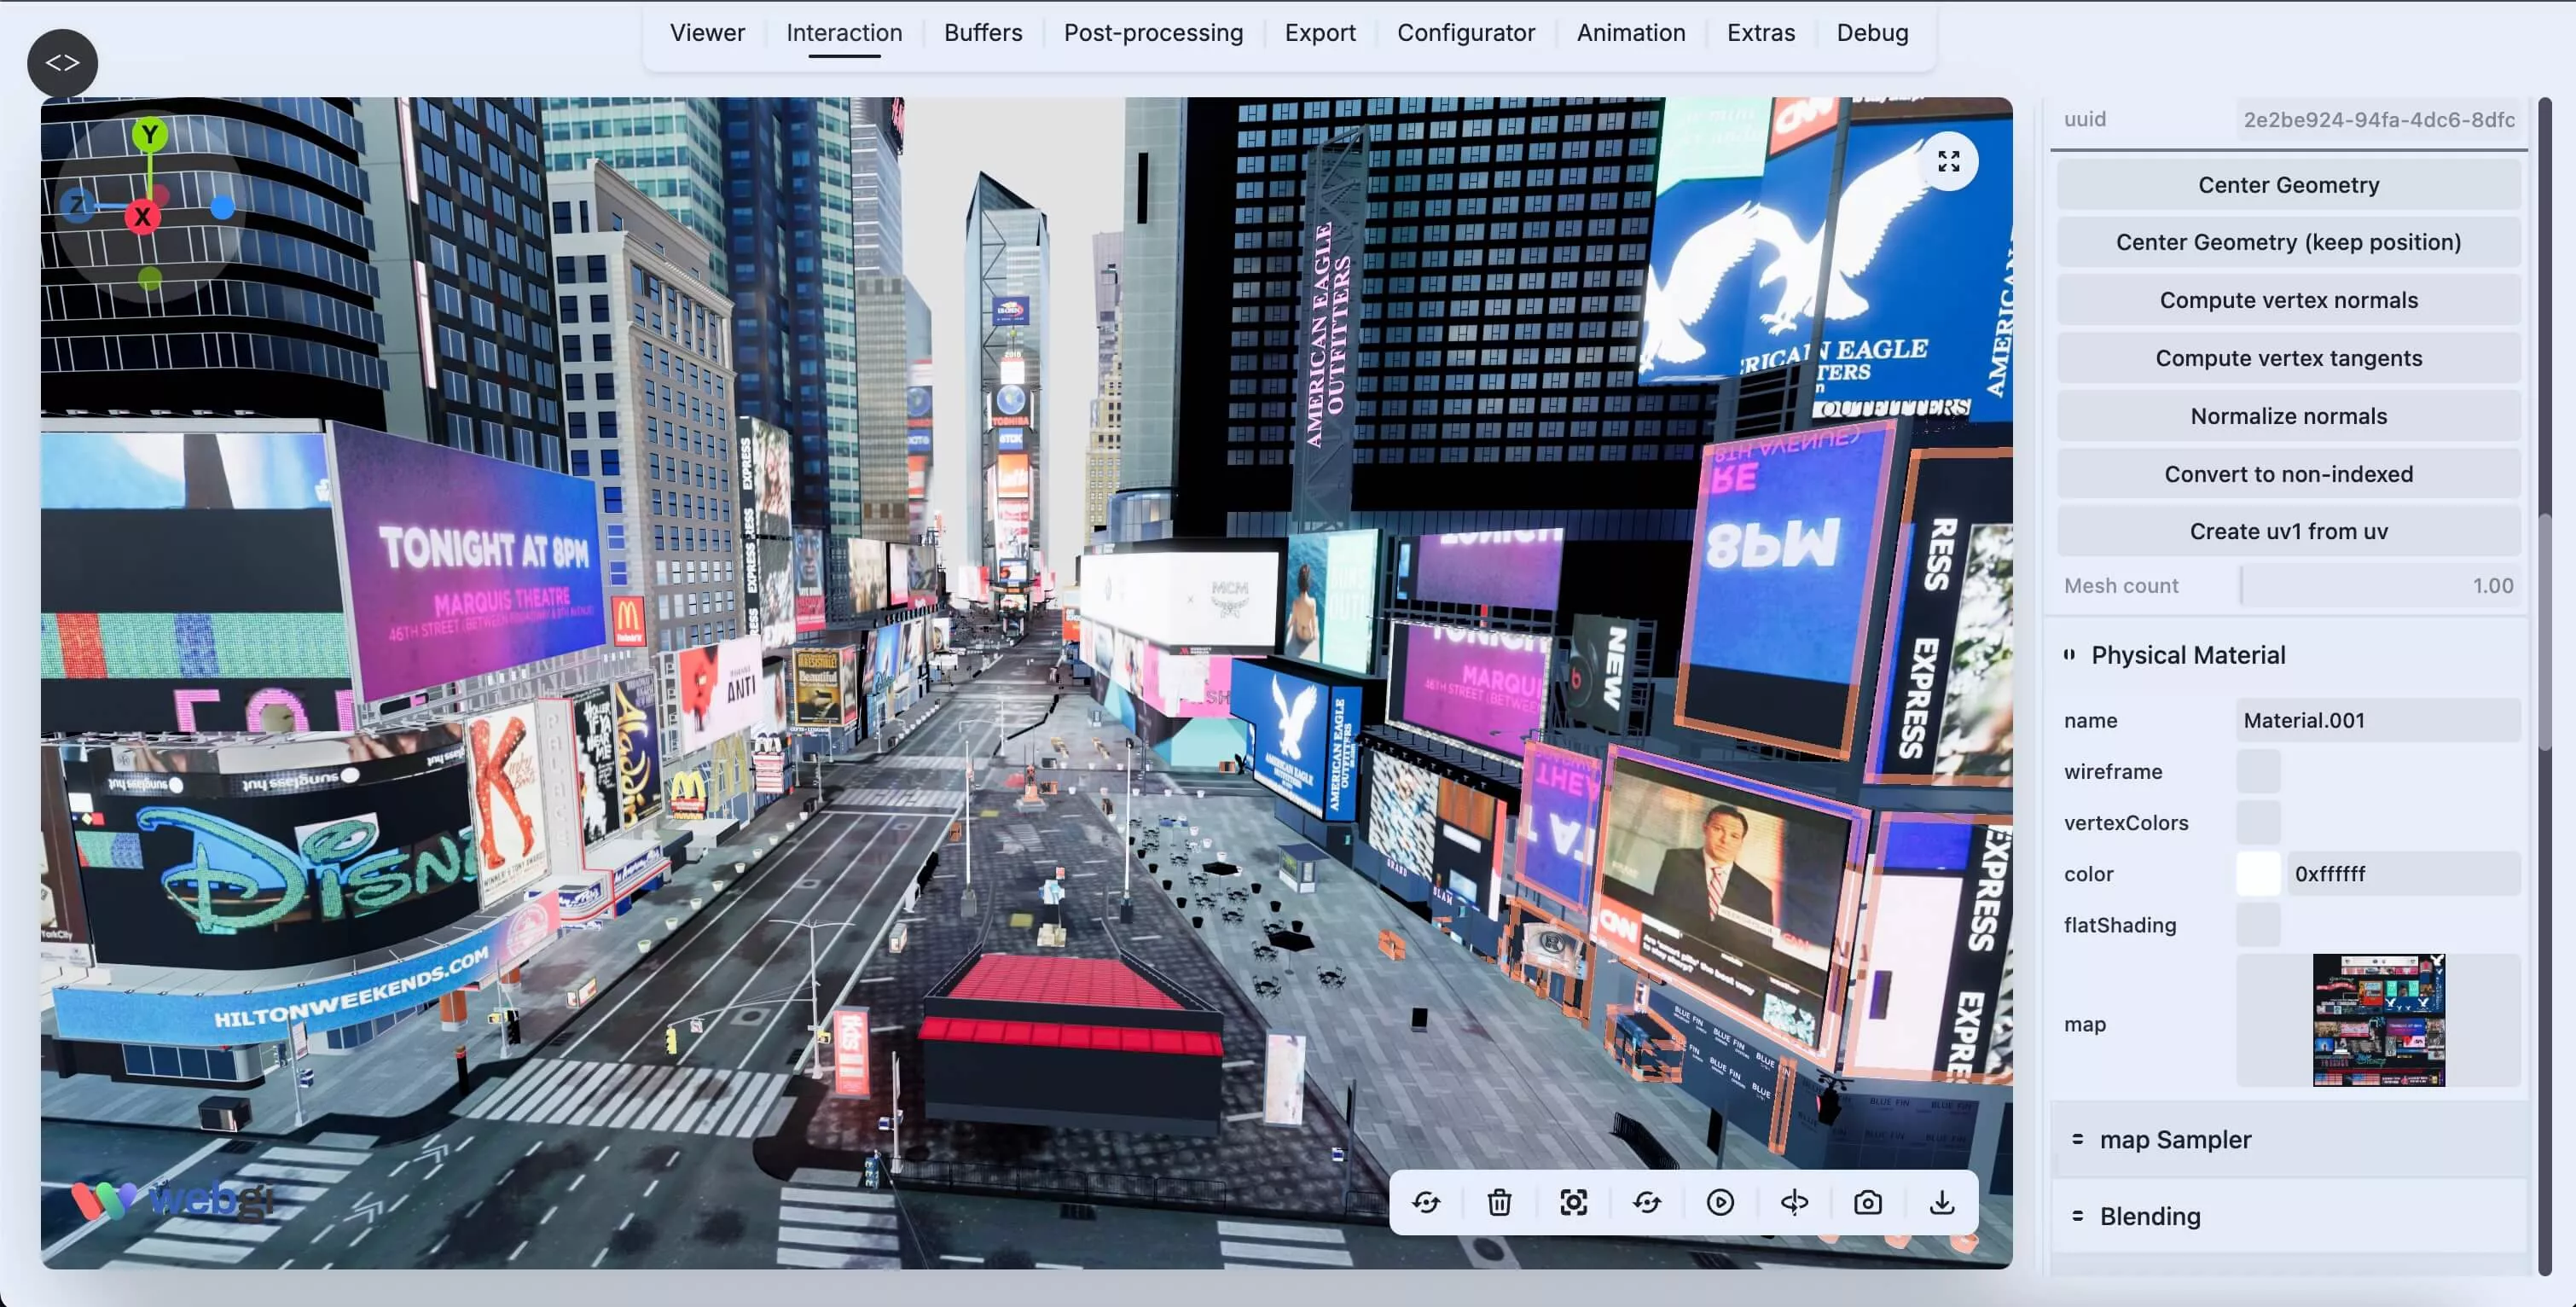Click the map texture thumbnail
This screenshot has height=1307, width=2576.
click(x=2378, y=1021)
